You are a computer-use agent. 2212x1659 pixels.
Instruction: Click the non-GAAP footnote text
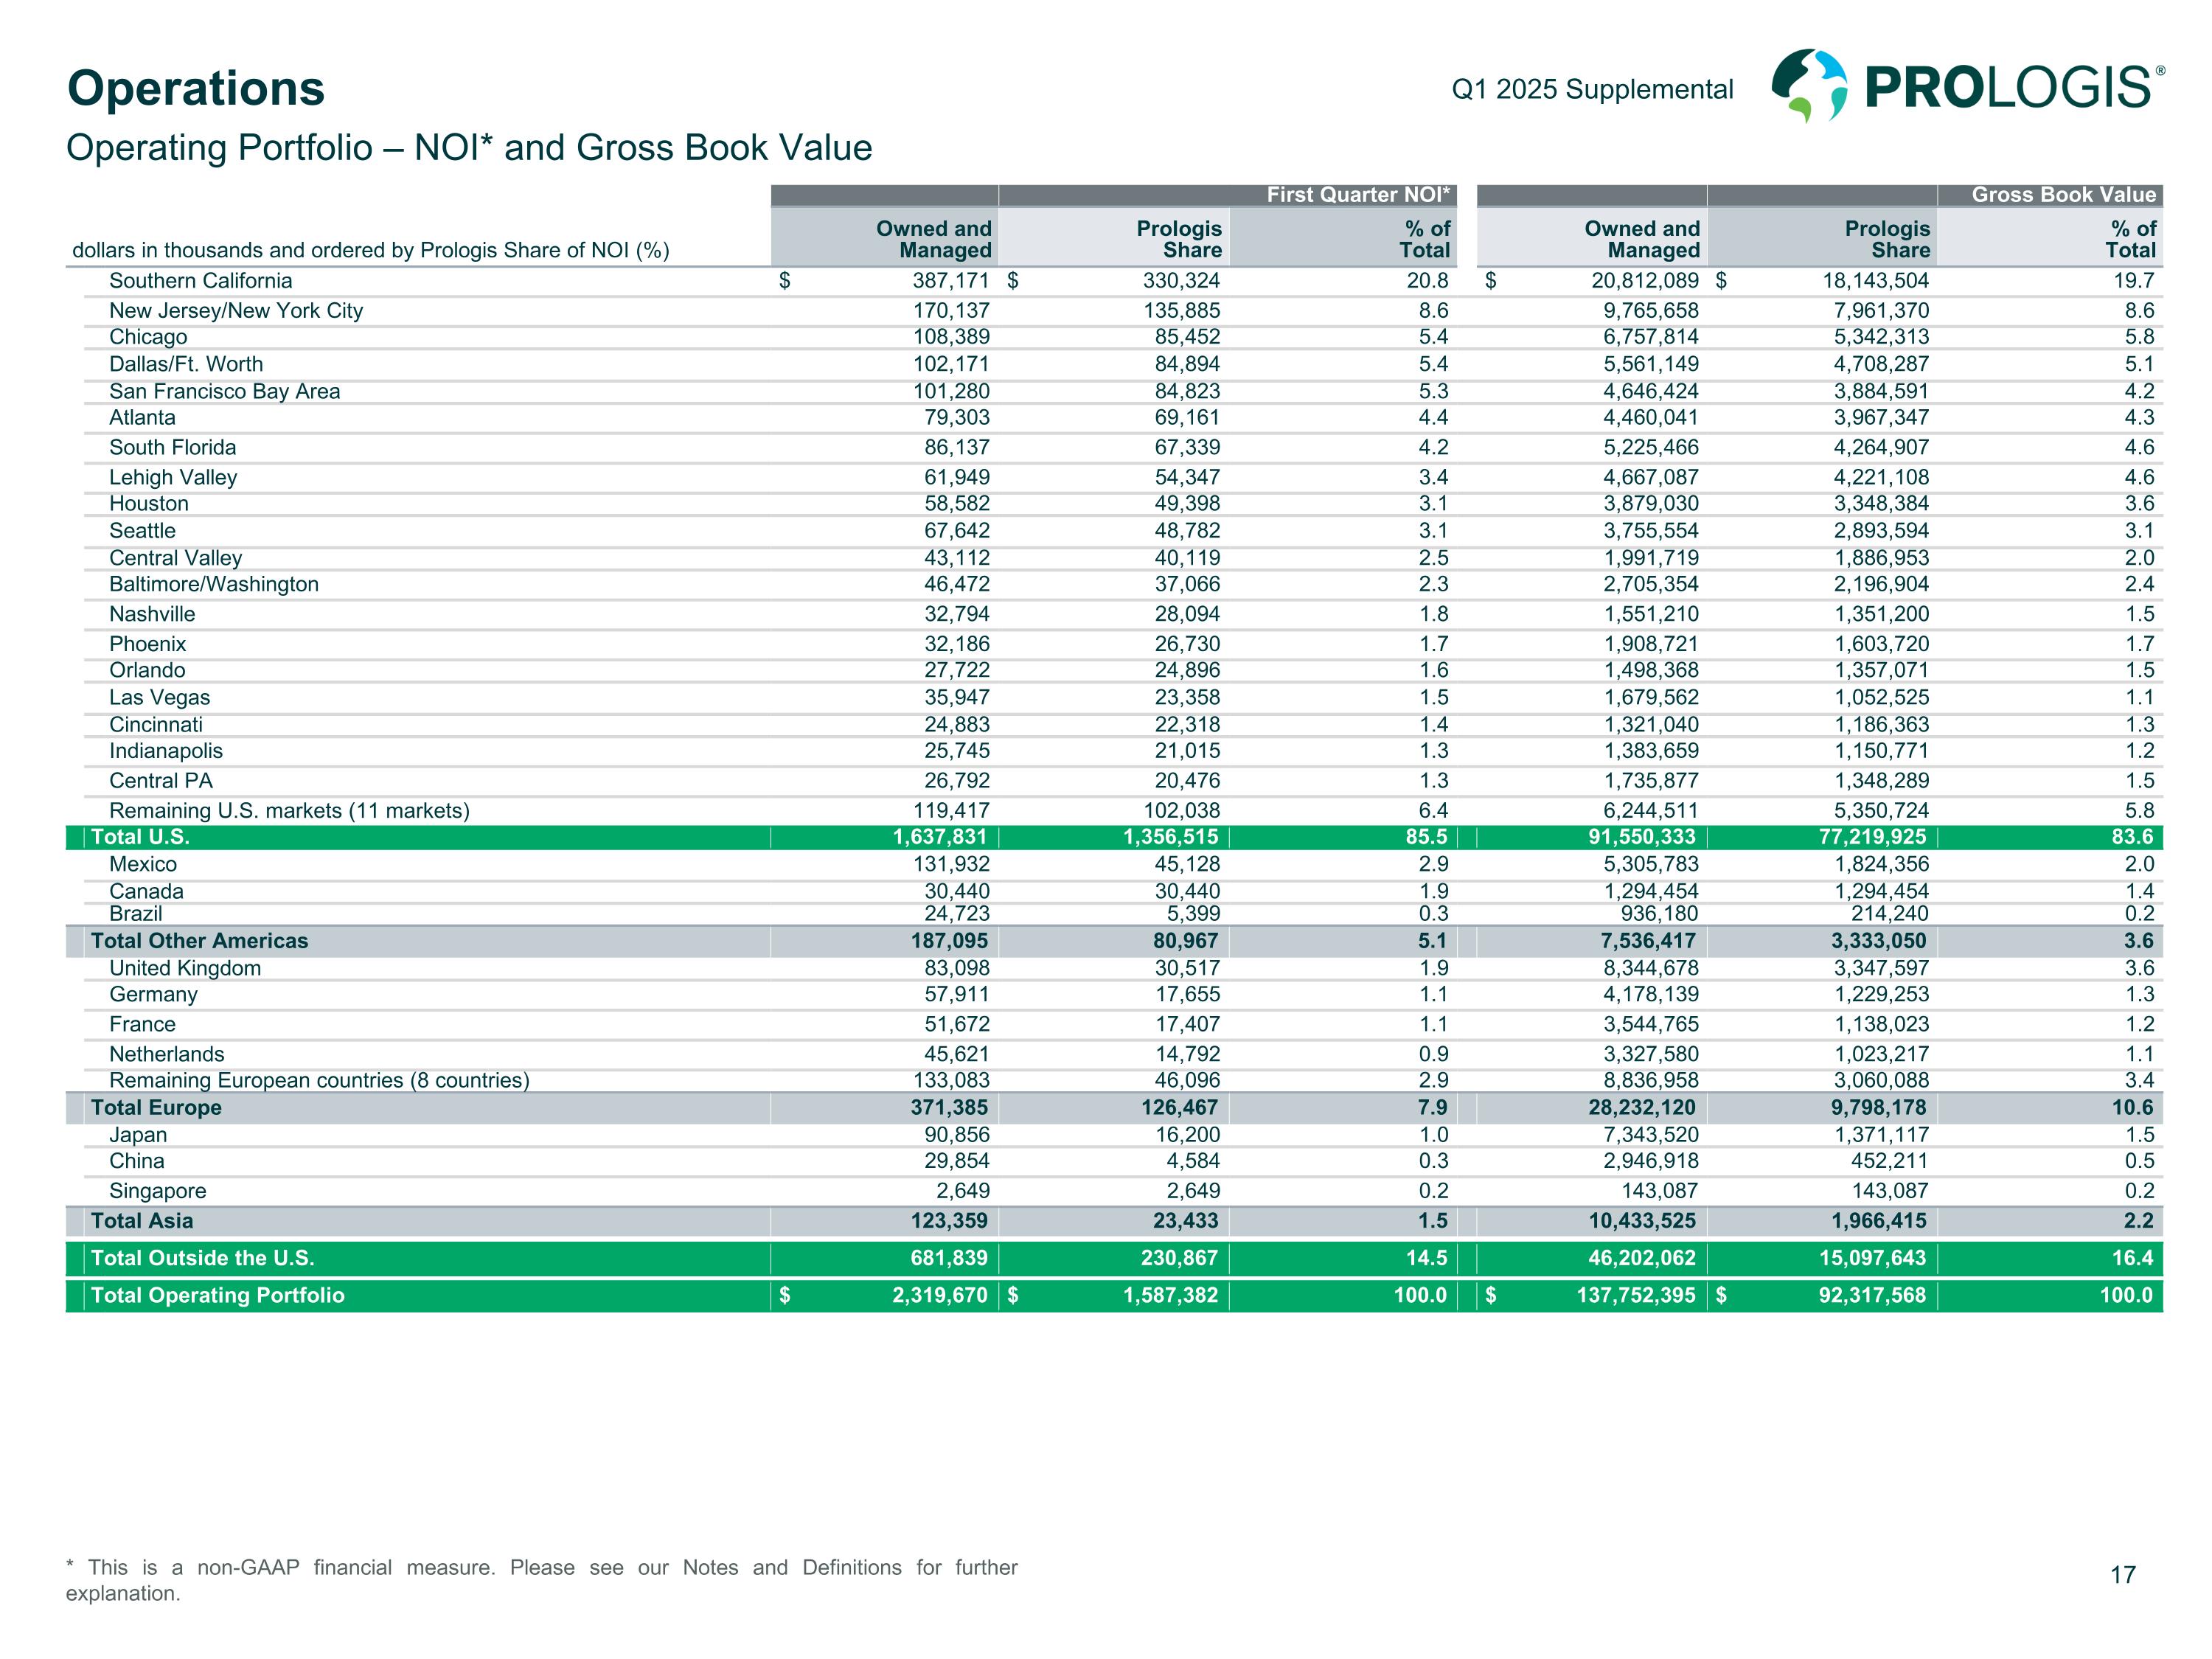541,1579
